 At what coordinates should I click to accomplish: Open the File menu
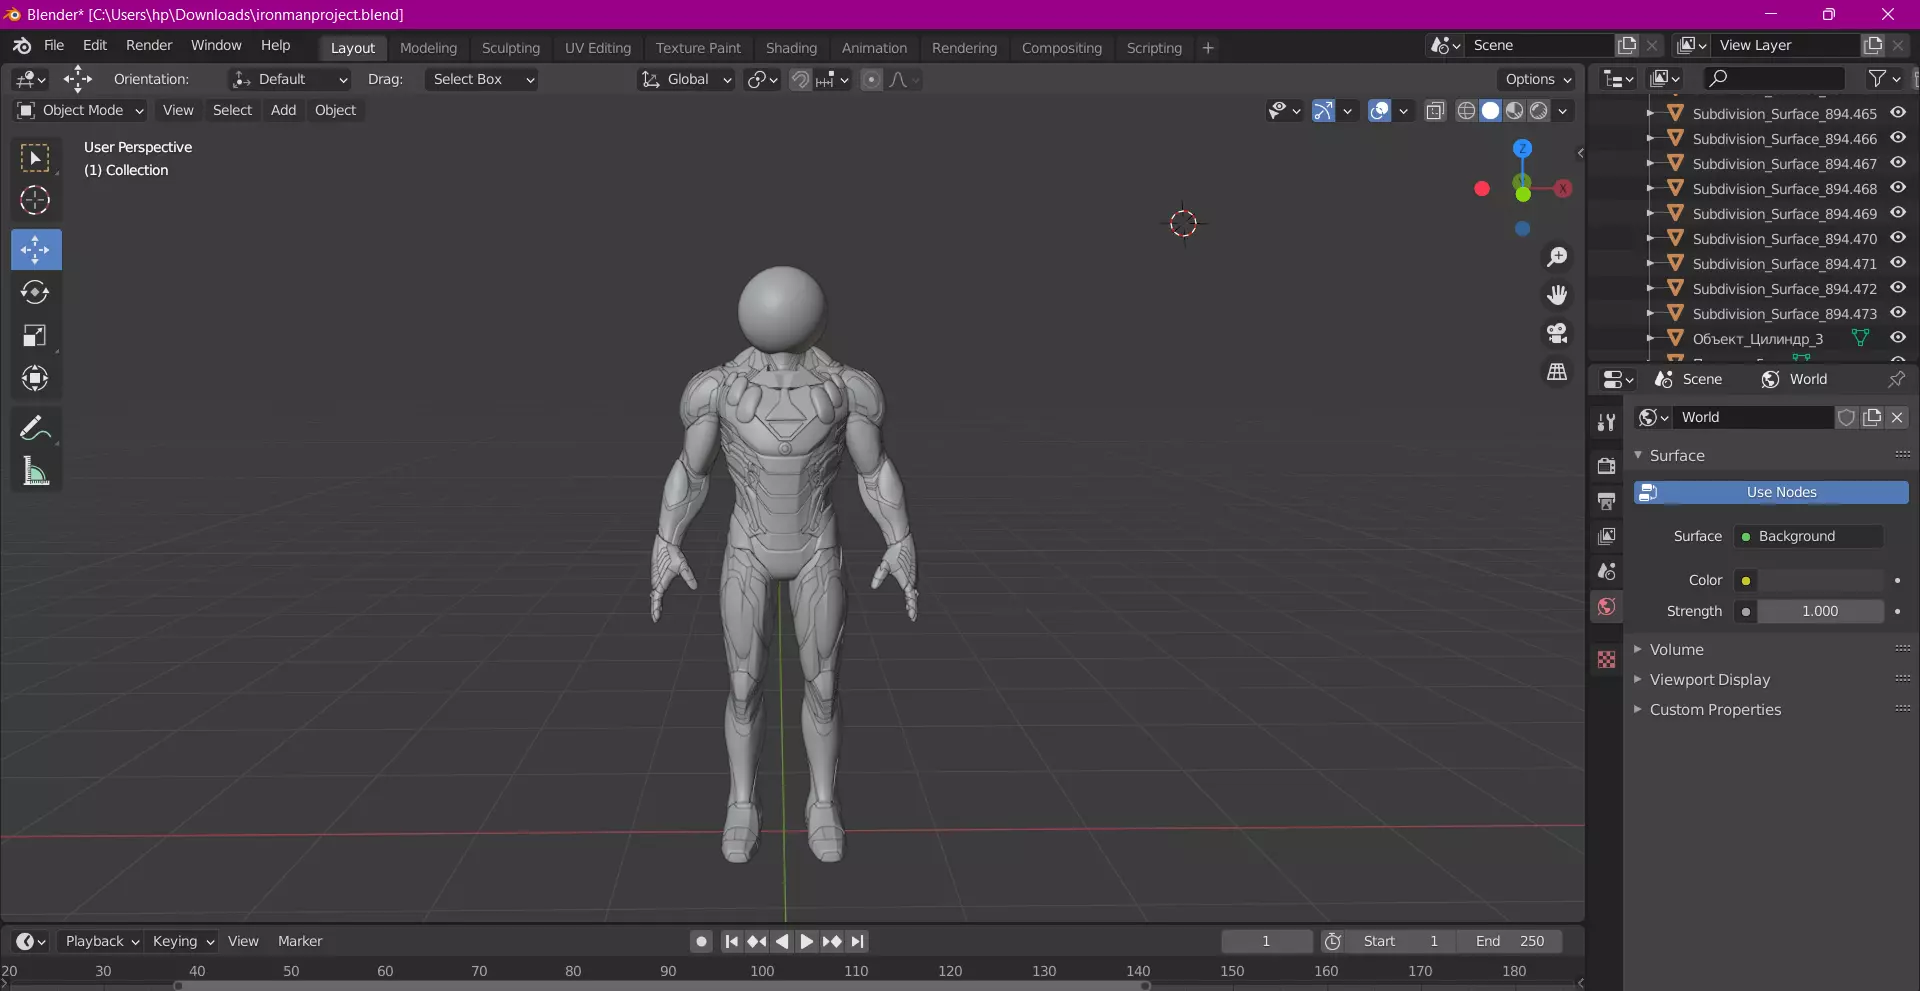54,46
